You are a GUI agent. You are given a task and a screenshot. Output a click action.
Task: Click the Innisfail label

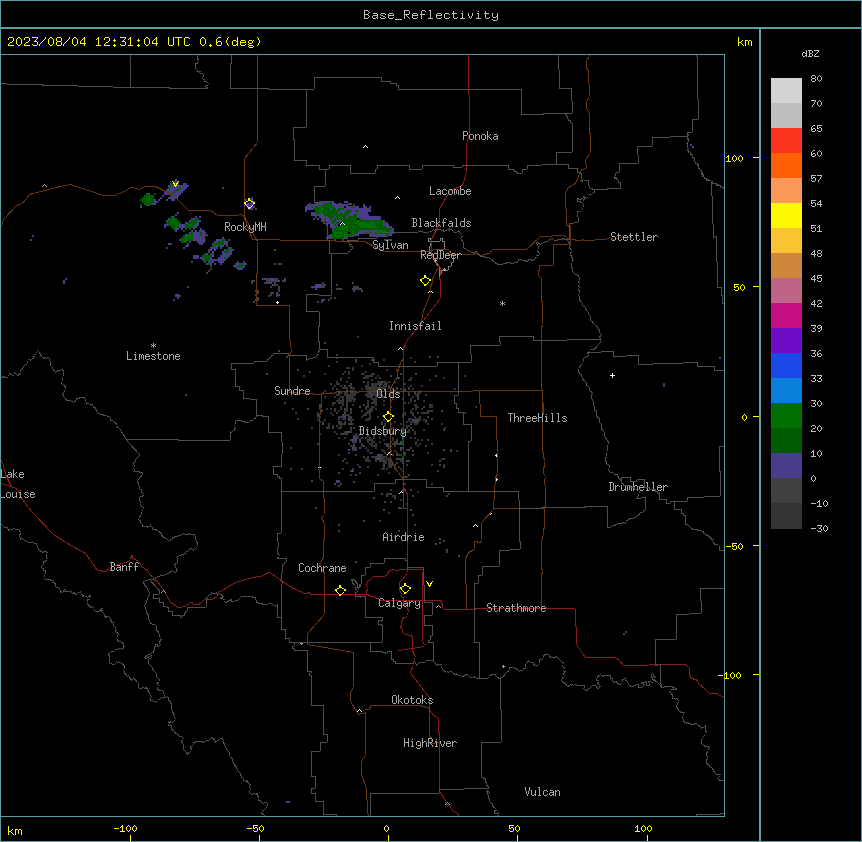[x=415, y=326]
